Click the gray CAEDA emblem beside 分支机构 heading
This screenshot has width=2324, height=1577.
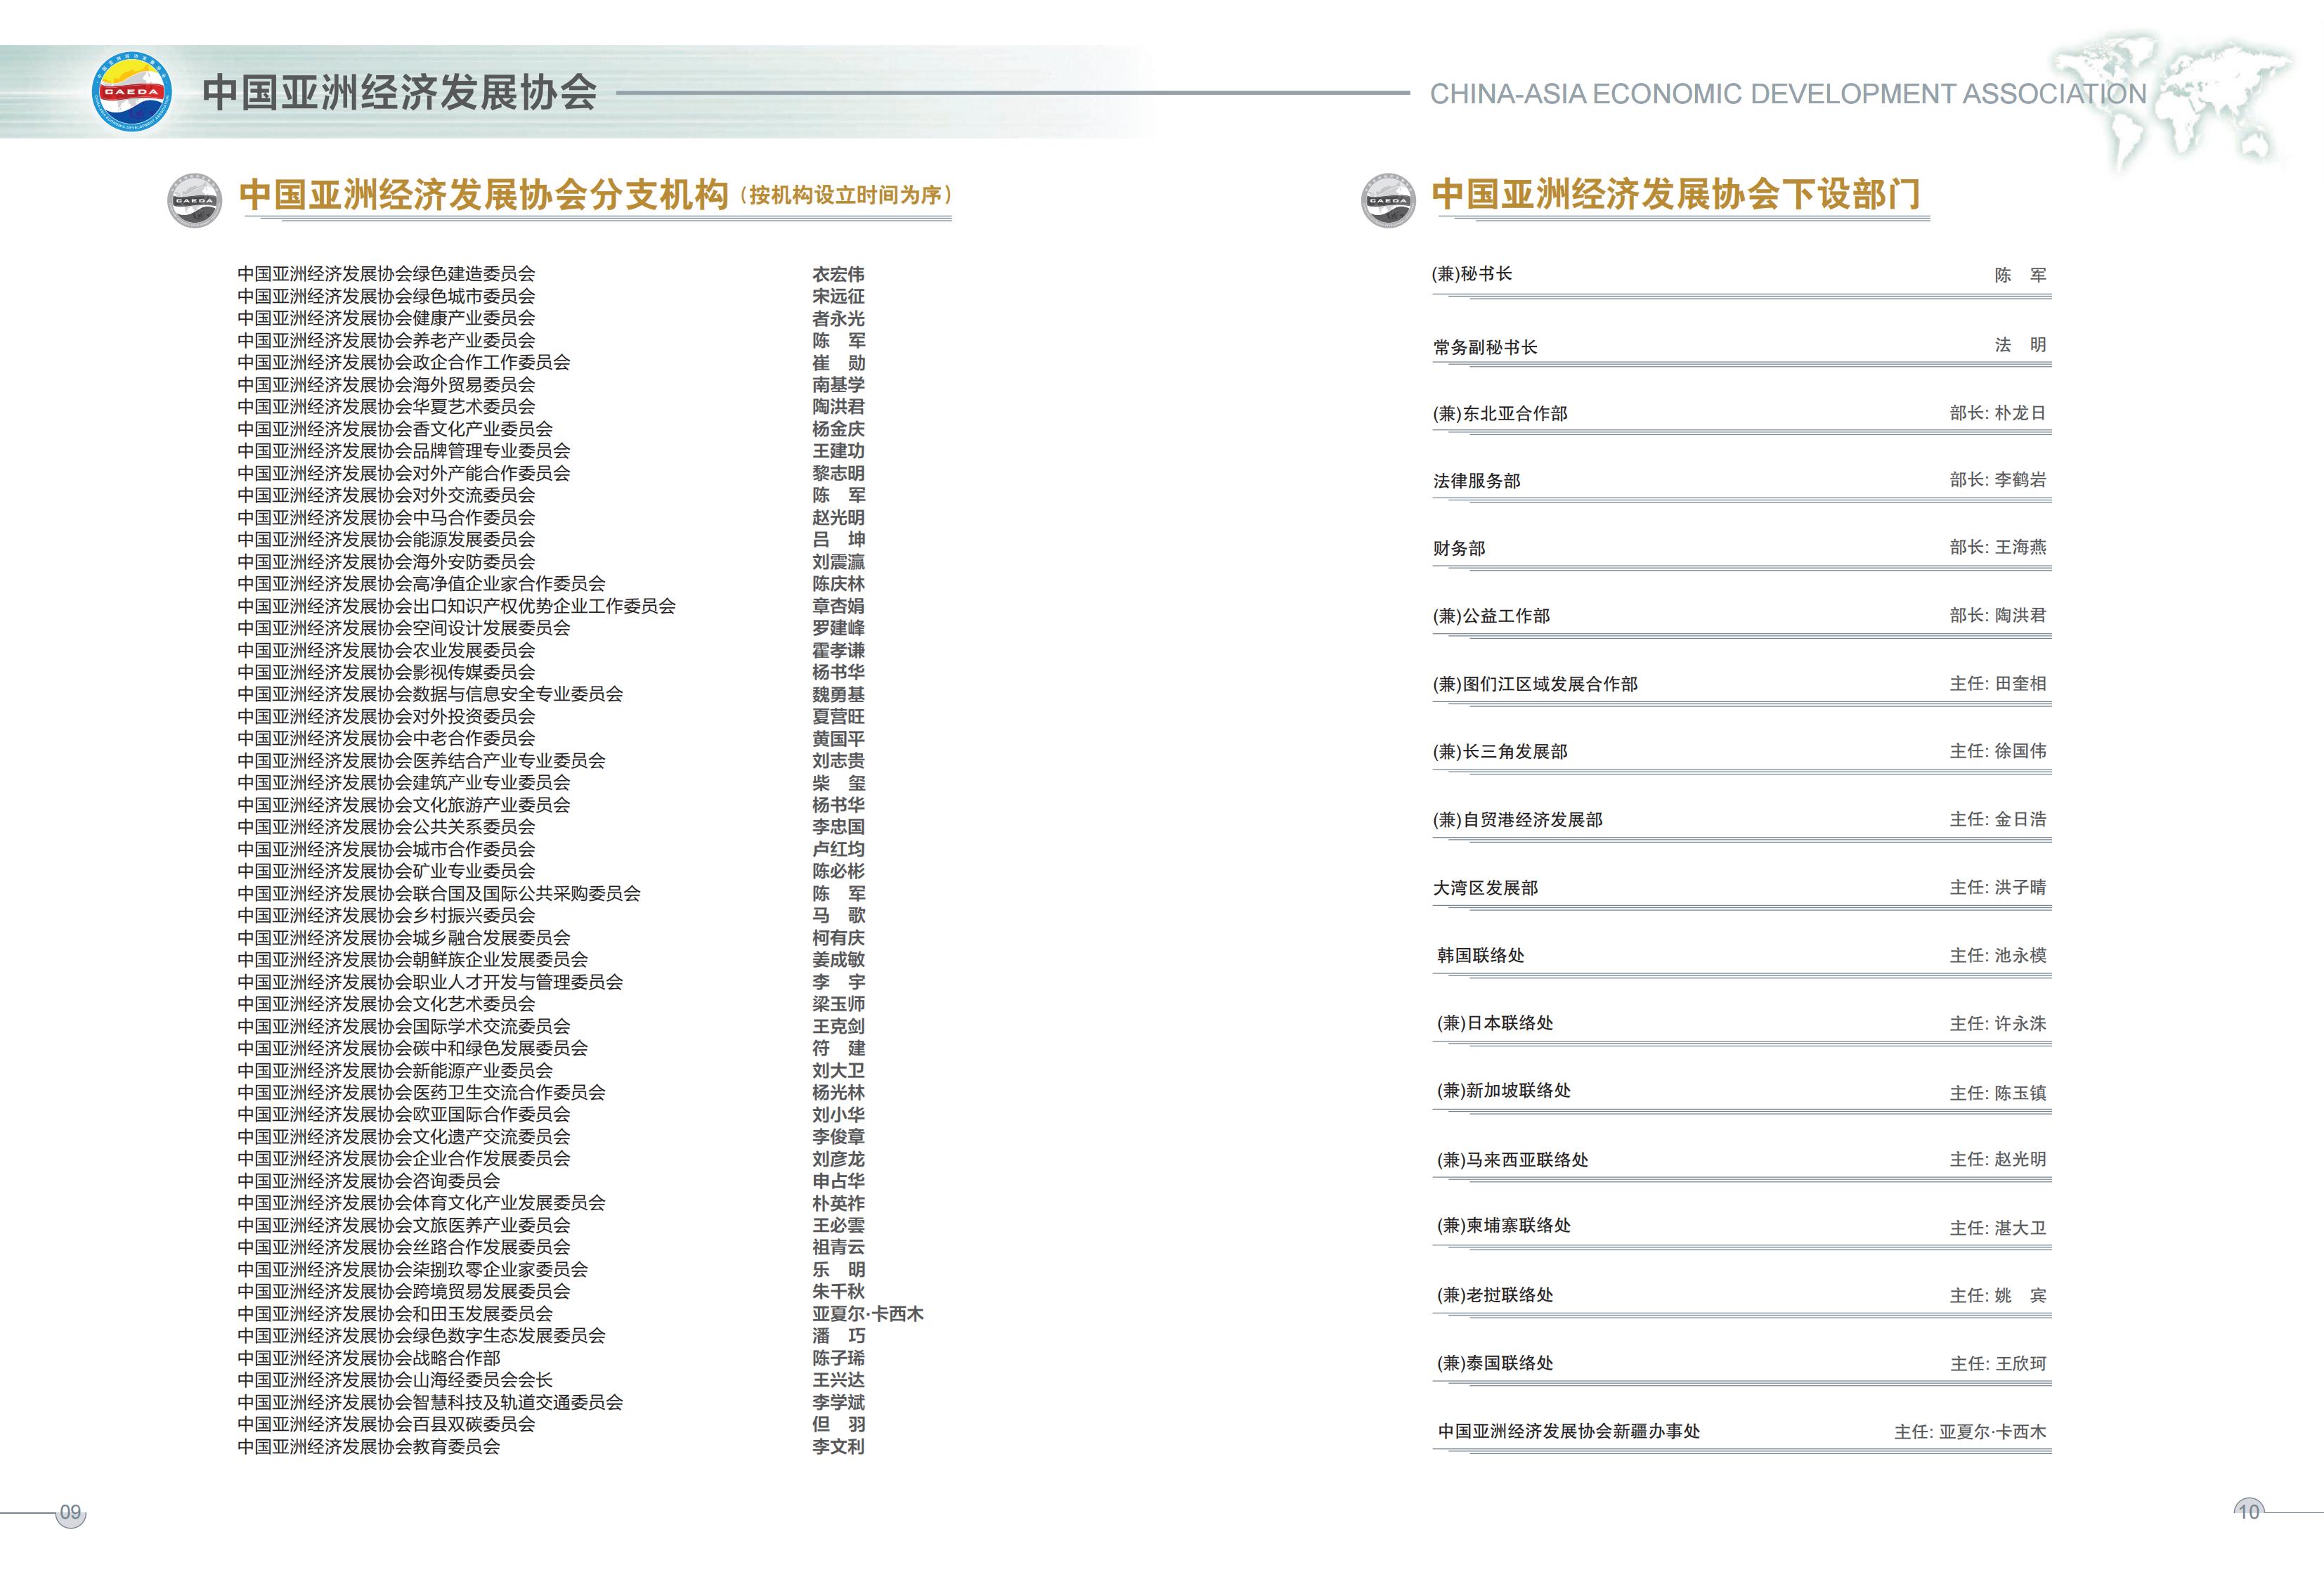tap(195, 200)
